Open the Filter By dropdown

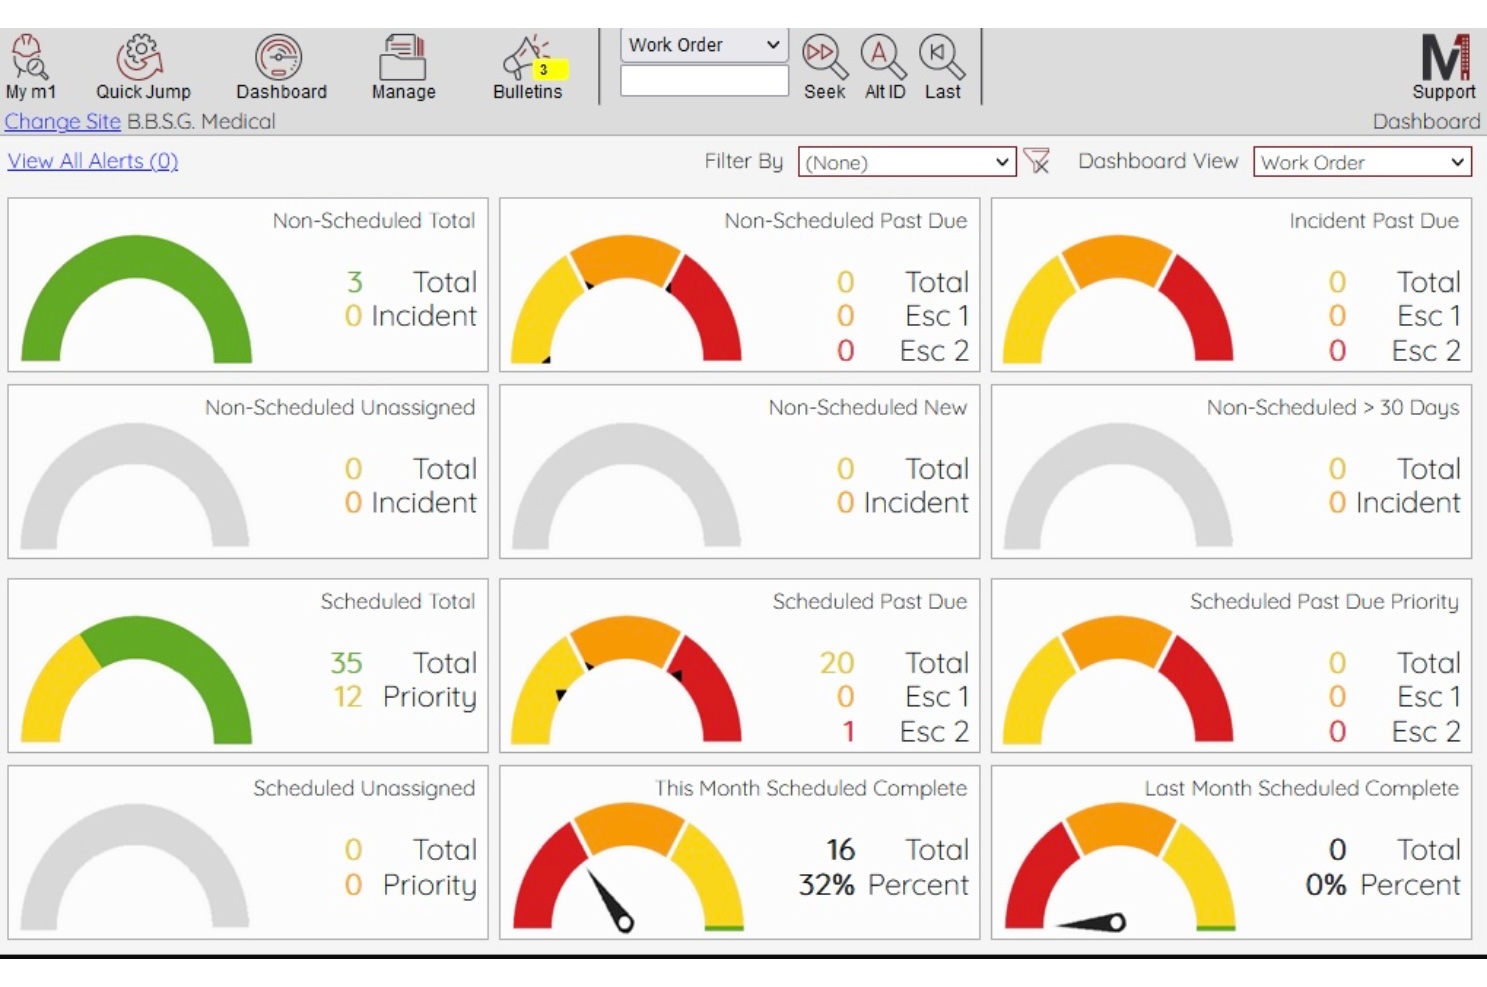(x=907, y=162)
